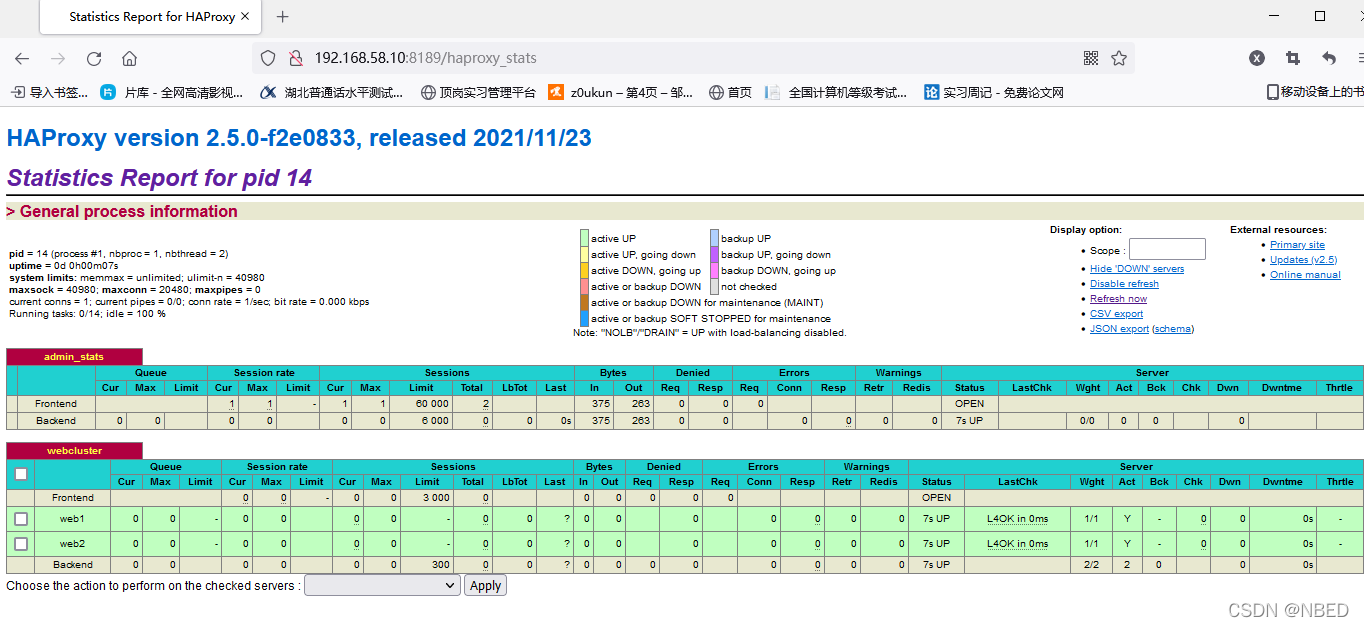Click the admin_stats proxy title
The image size is (1364, 627).
[74, 357]
